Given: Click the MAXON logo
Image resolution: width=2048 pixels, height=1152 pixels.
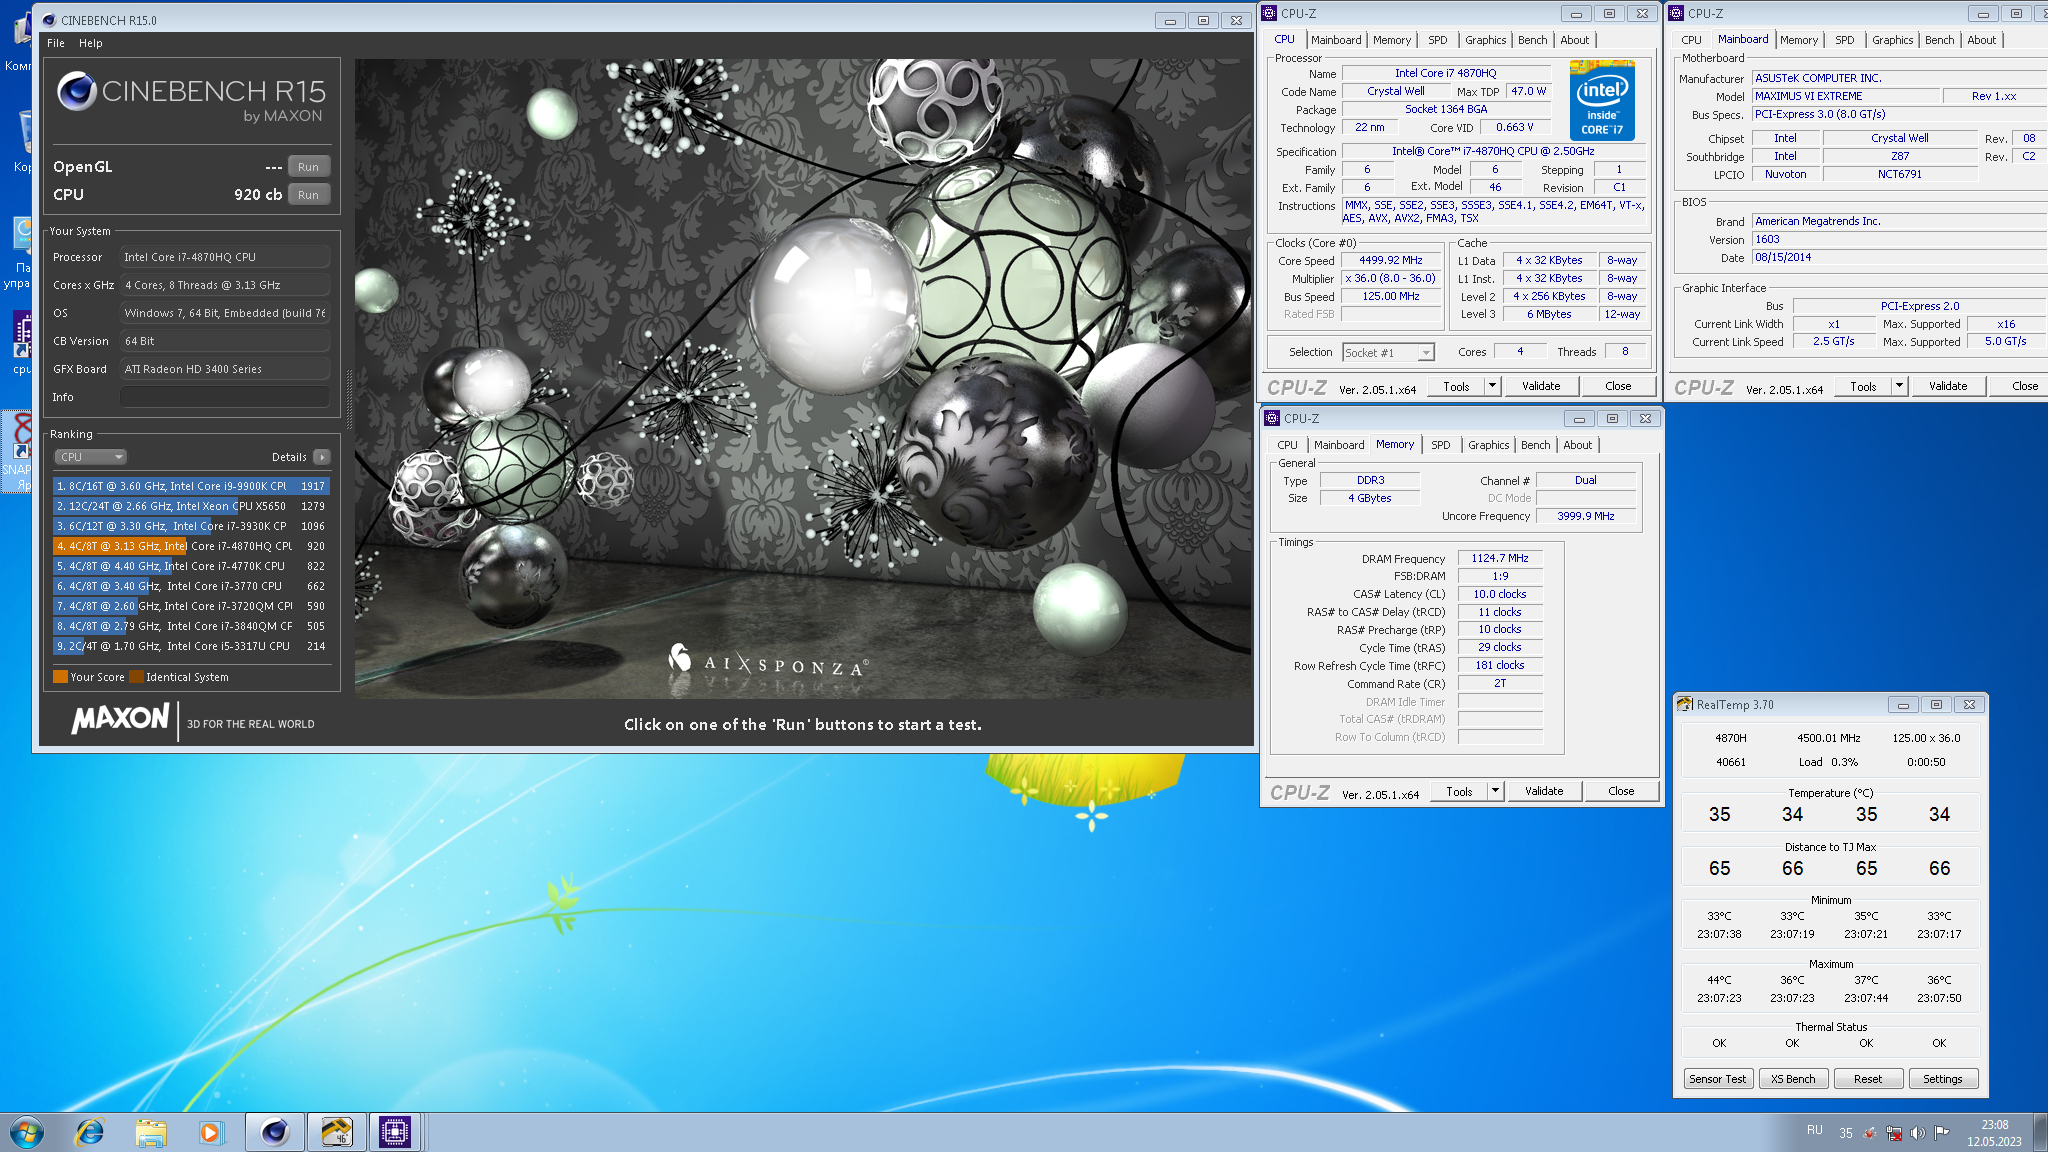Looking at the screenshot, I should 120,719.
